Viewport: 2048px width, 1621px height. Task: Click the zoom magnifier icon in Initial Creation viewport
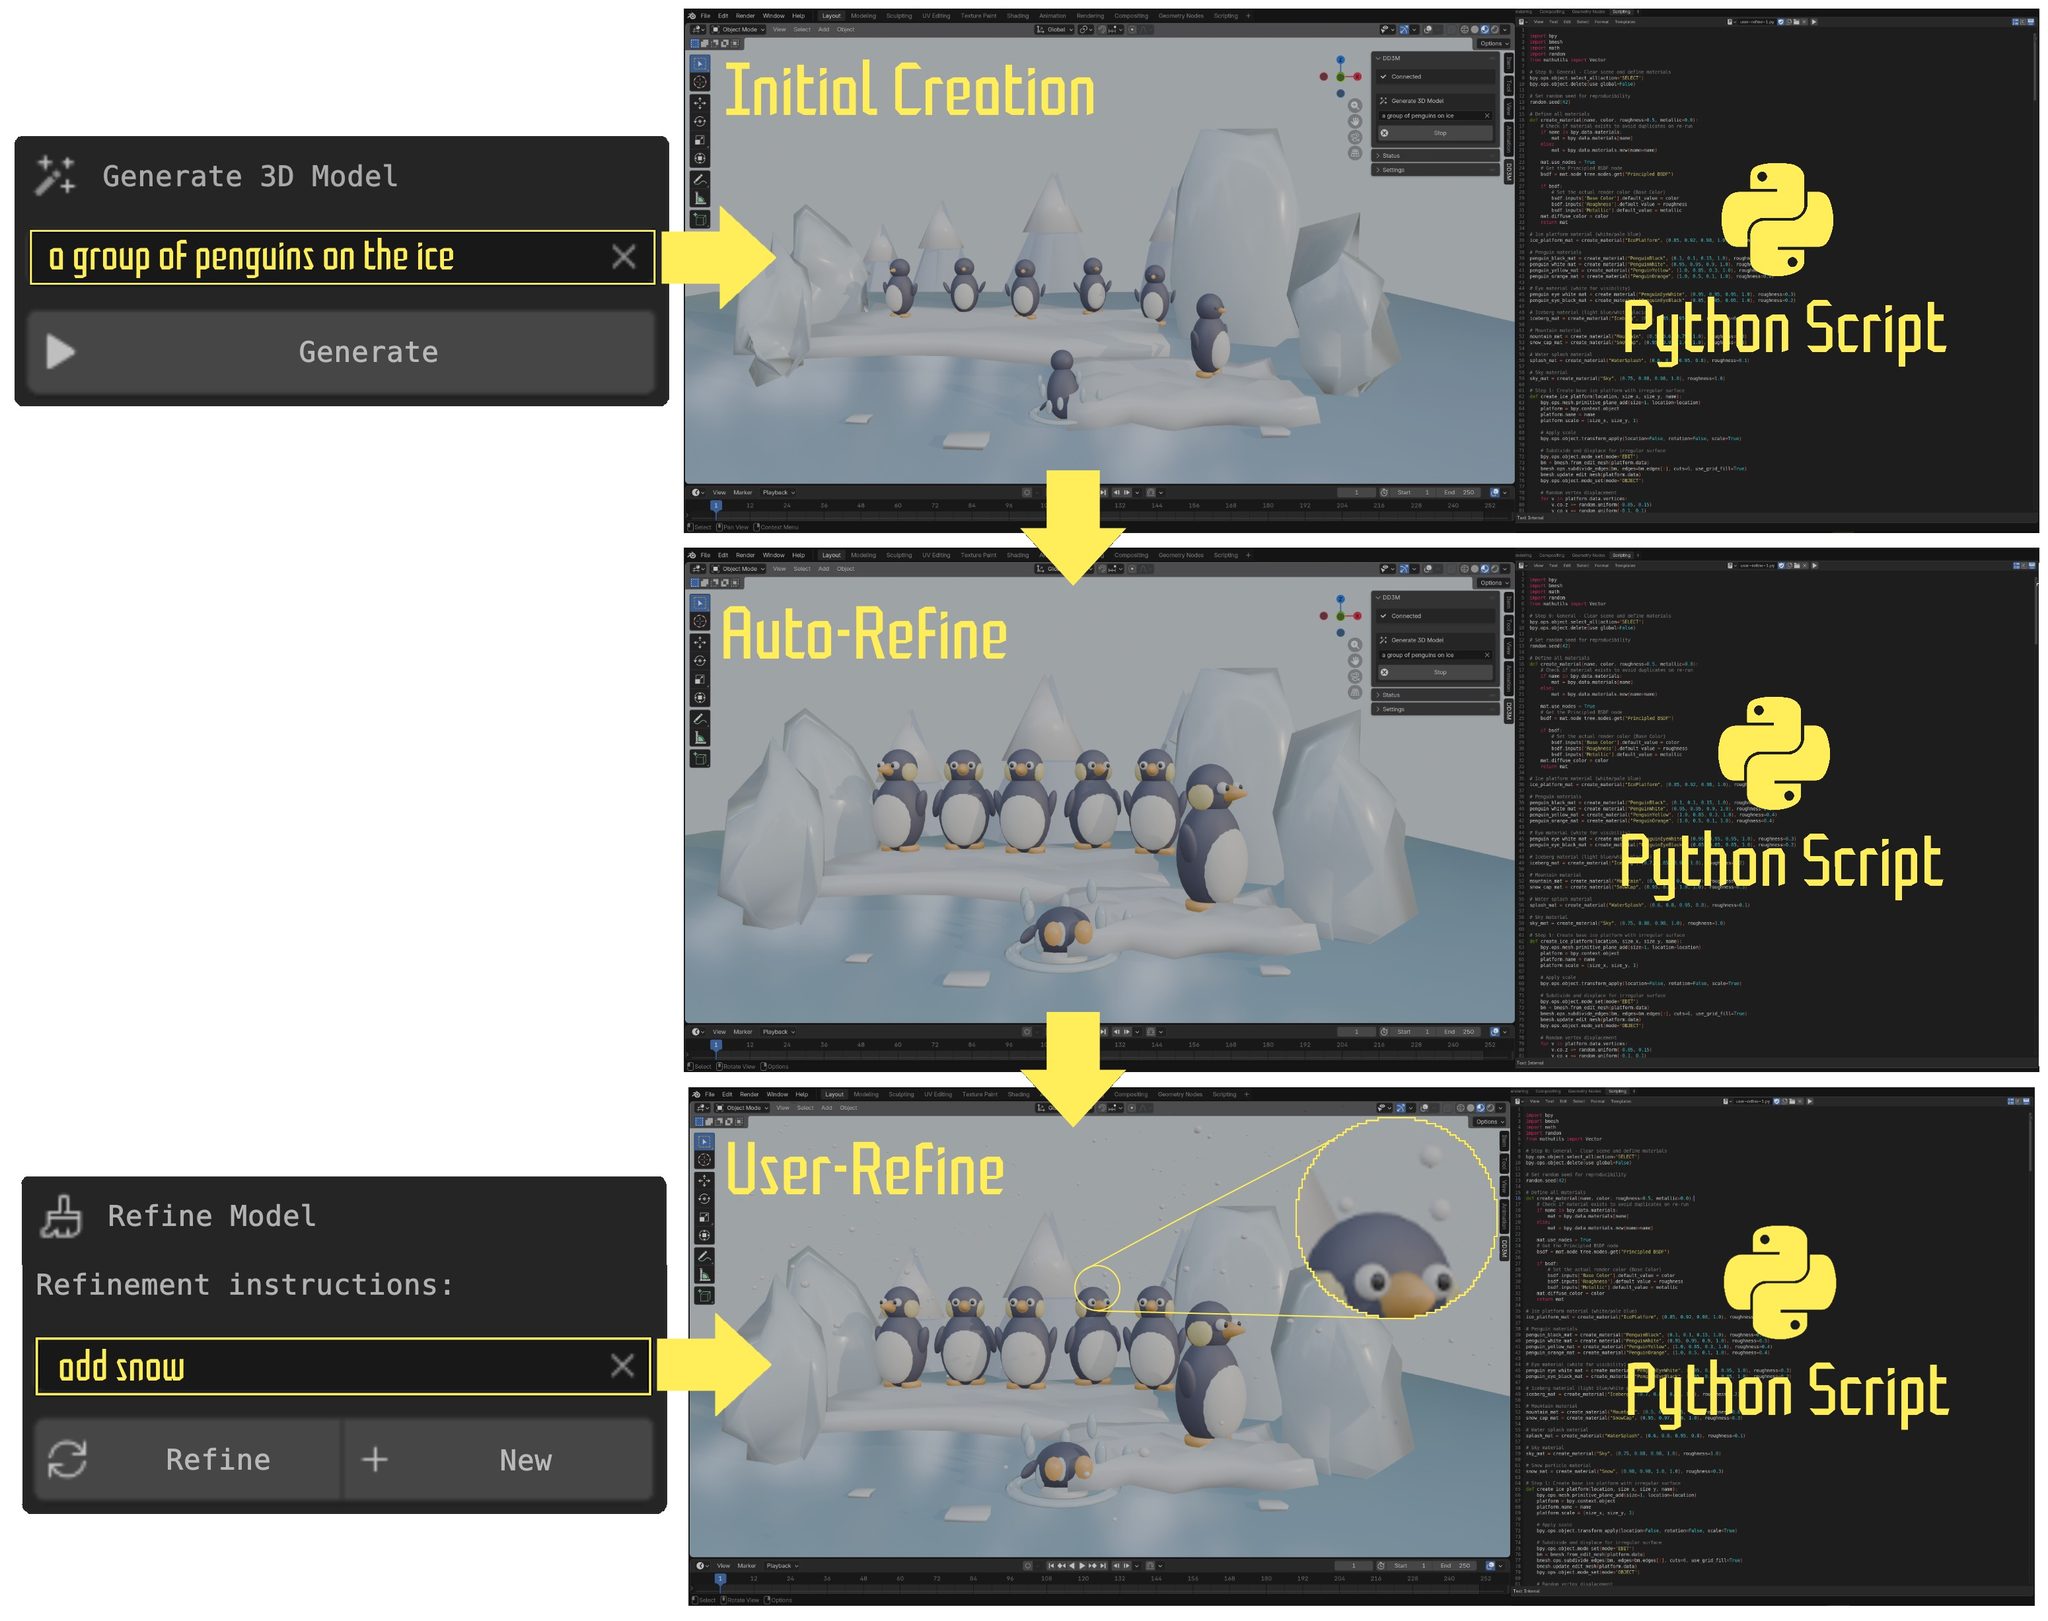click(x=1355, y=105)
